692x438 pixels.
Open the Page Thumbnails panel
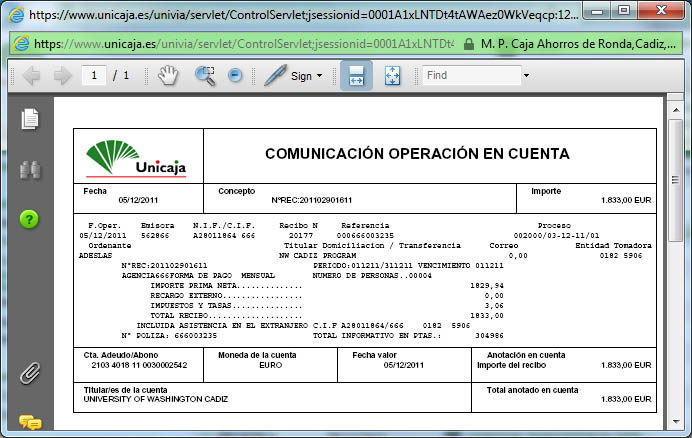[30, 119]
